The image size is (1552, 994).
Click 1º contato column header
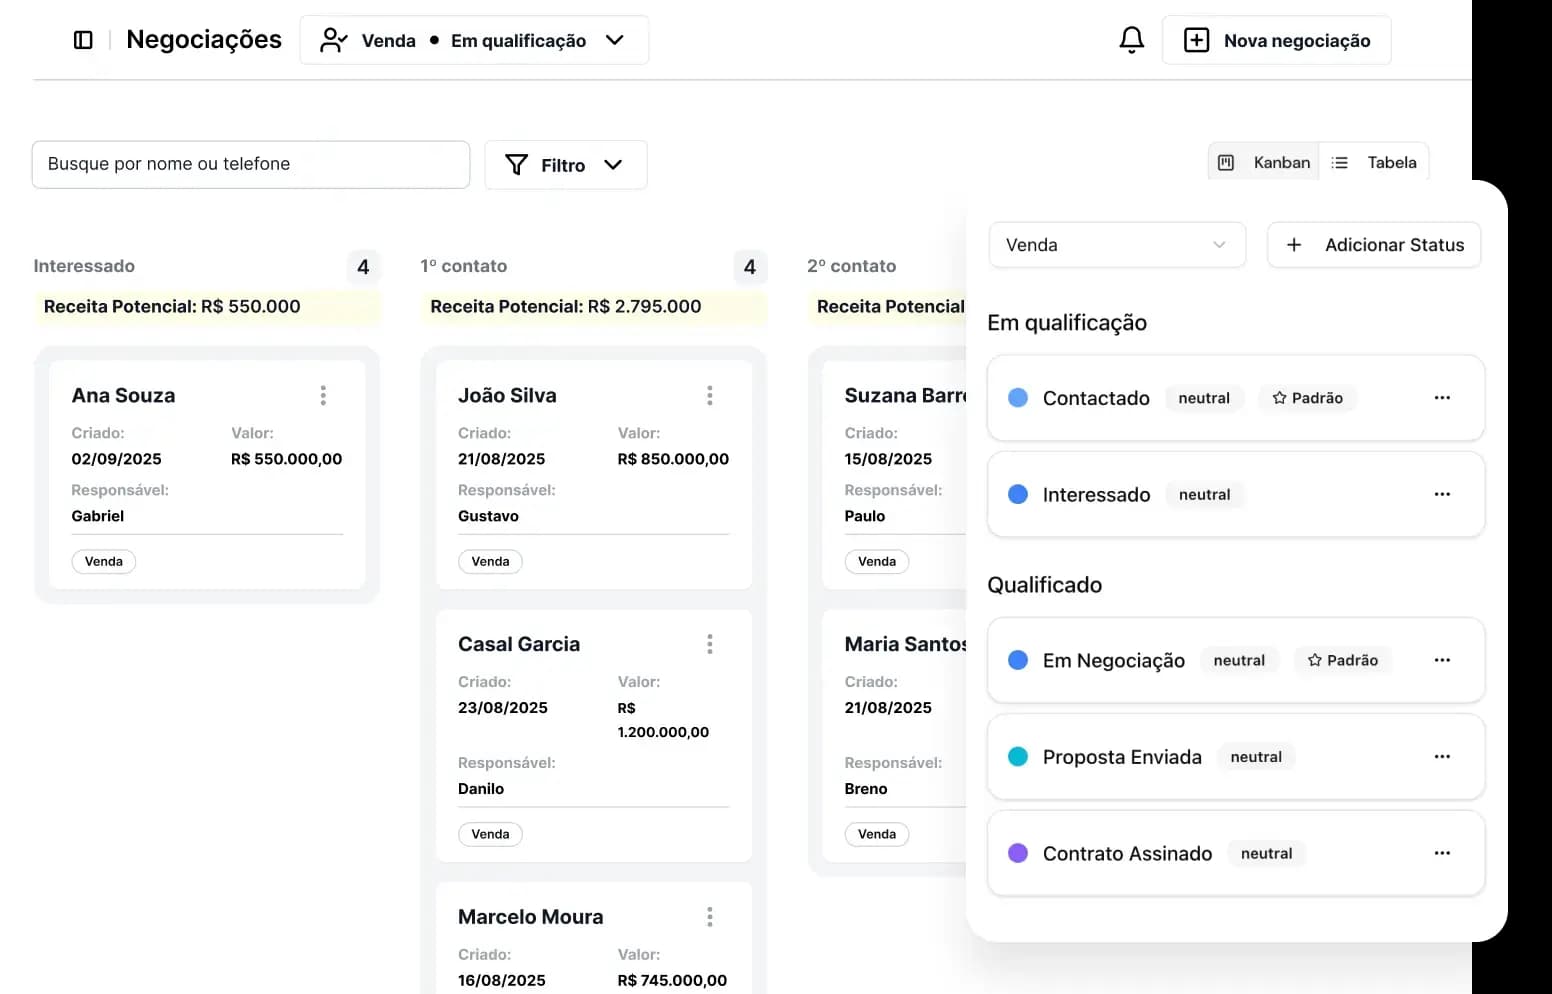tap(463, 266)
